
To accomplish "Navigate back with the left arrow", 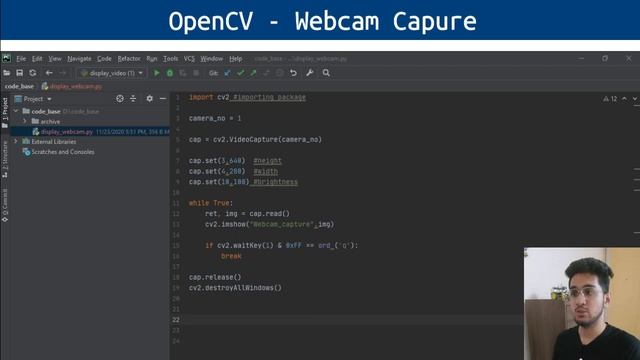I will click(x=49, y=73).
